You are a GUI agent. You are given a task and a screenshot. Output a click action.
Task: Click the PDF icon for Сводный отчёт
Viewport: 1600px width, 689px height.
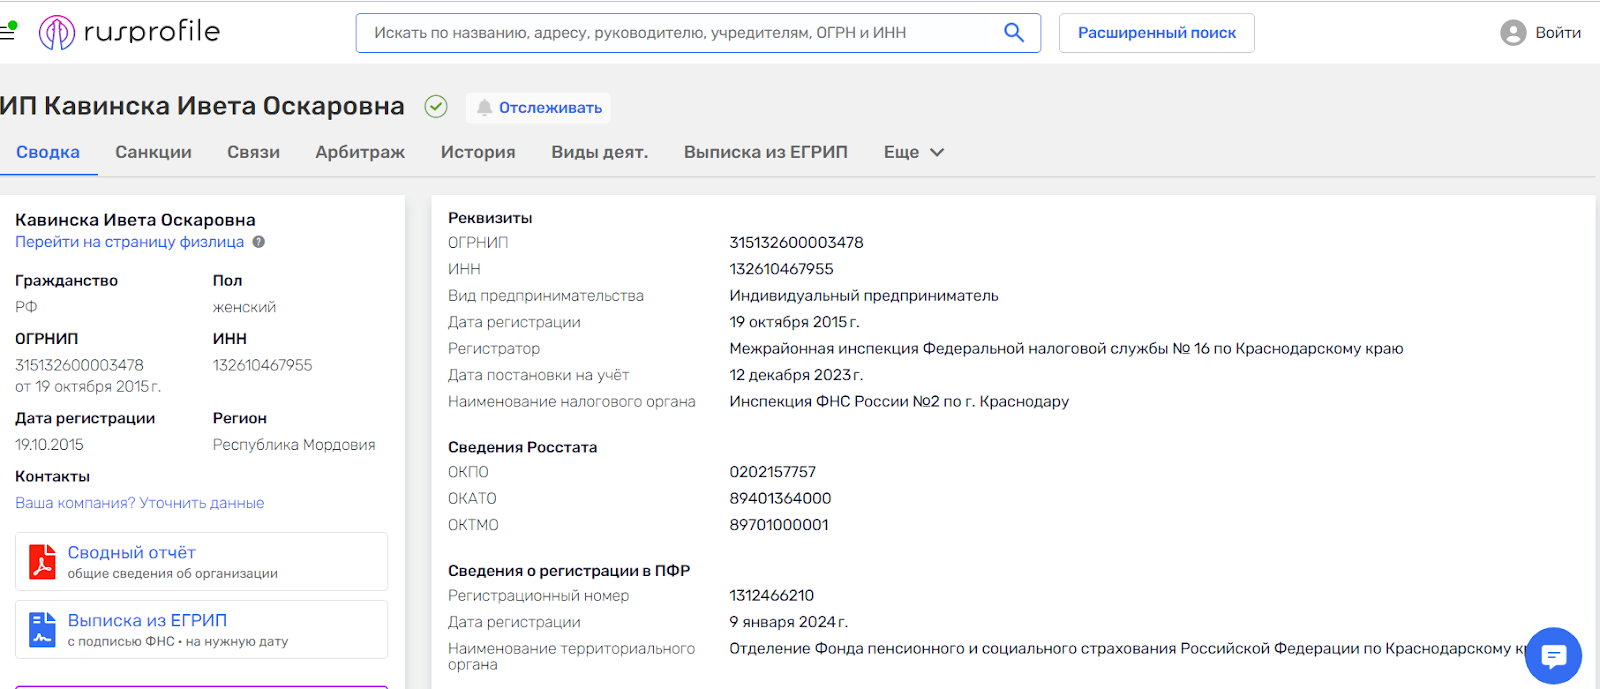click(42, 562)
